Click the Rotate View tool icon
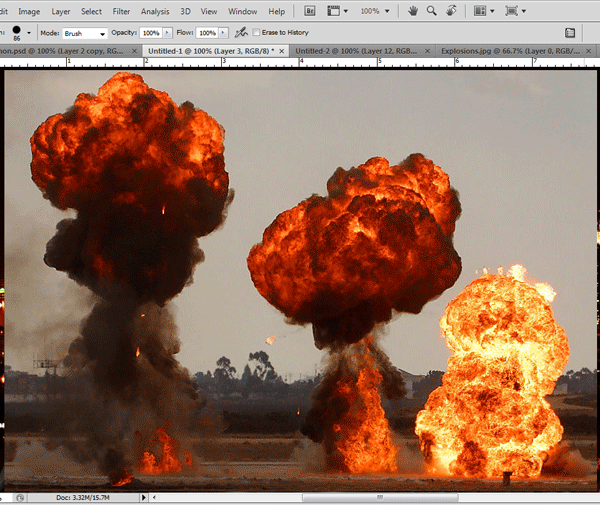Viewport: 600px width, 505px height. pos(452,11)
